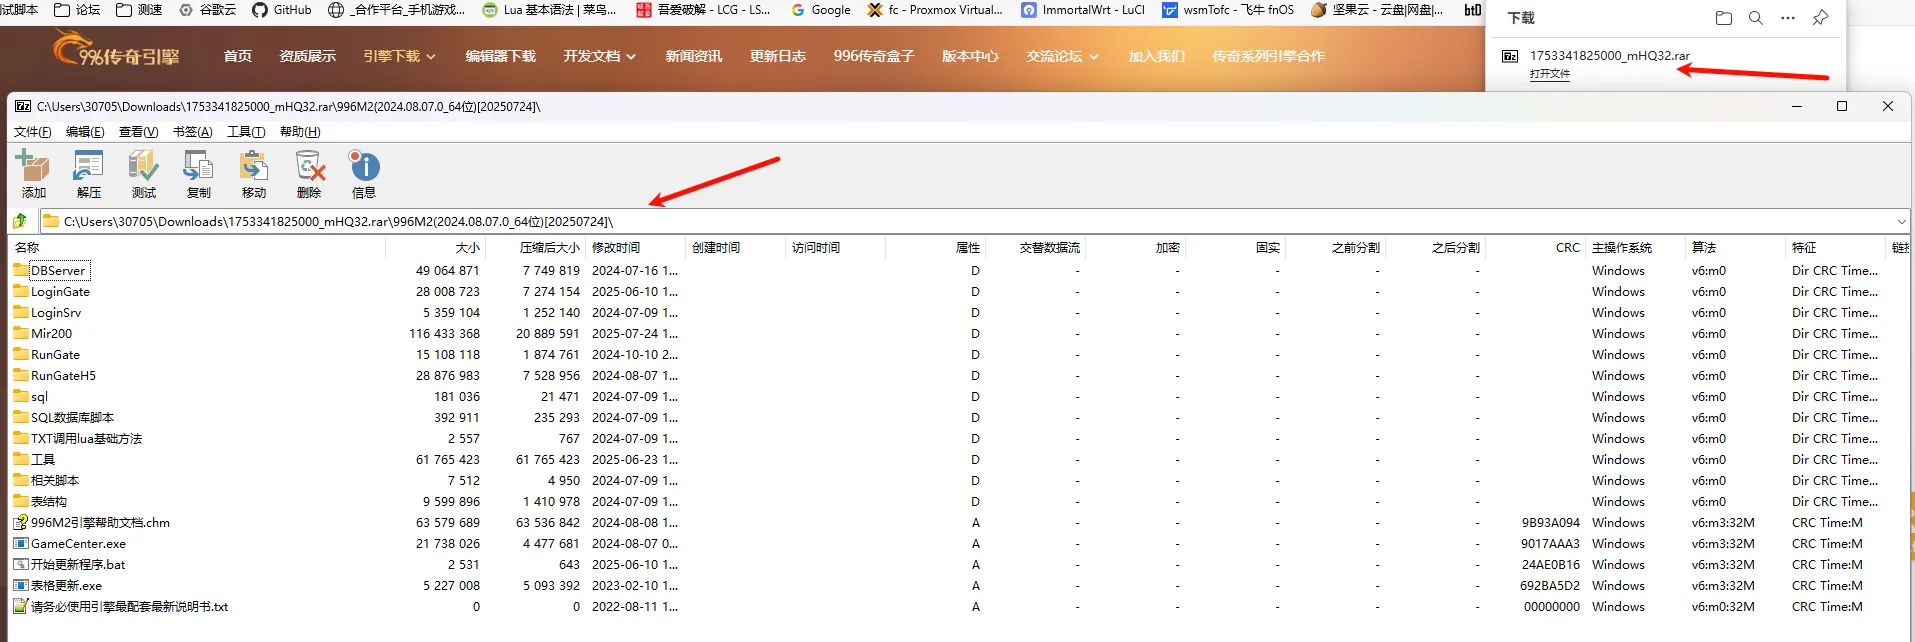Open the 工具(T) menu
Image resolution: width=1915 pixels, height=642 pixels.
[246, 132]
